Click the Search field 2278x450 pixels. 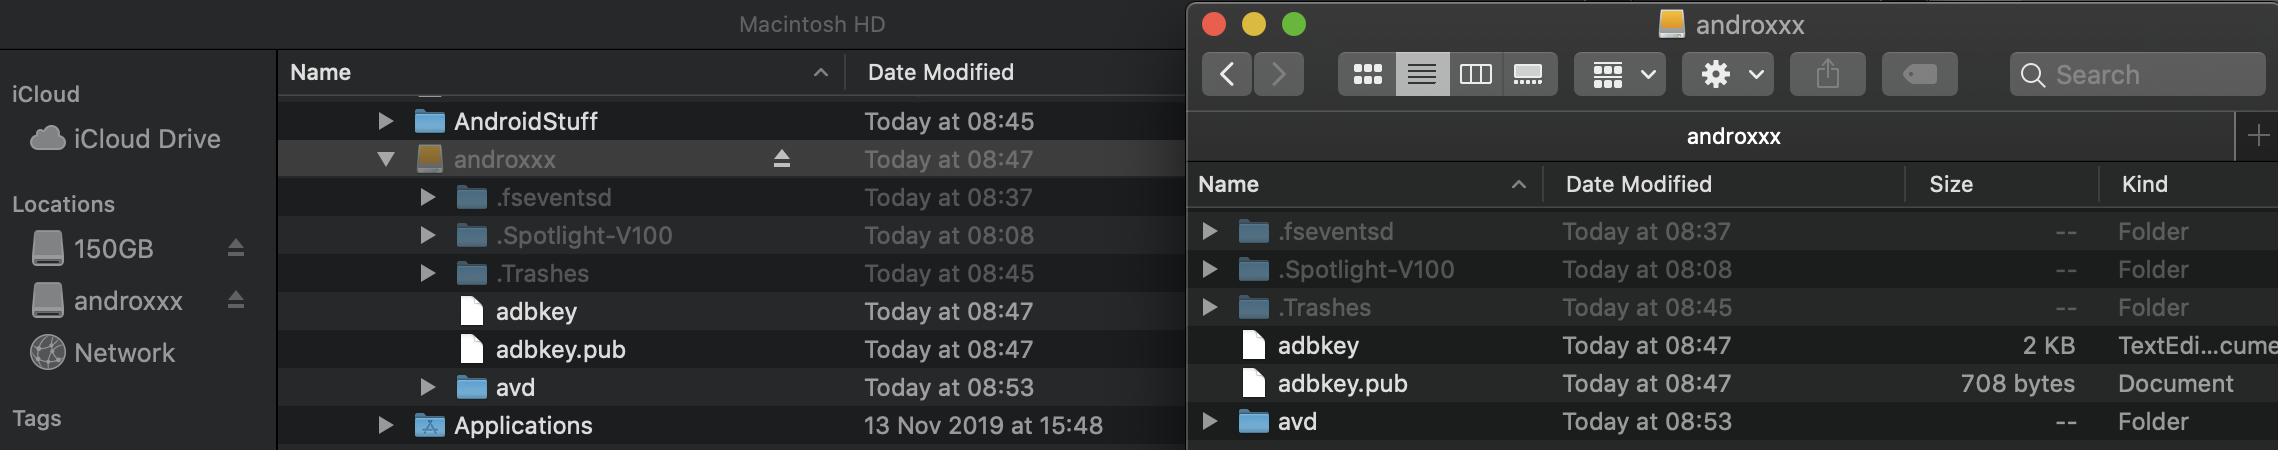pyautogui.click(x=2137, y=74)
